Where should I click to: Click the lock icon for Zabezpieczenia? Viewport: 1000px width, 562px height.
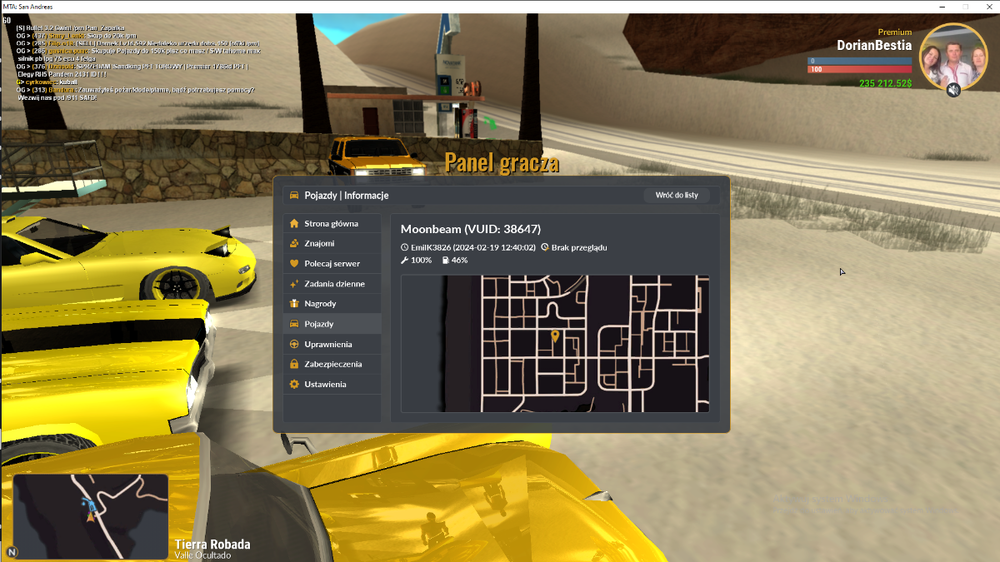(294, 364)
